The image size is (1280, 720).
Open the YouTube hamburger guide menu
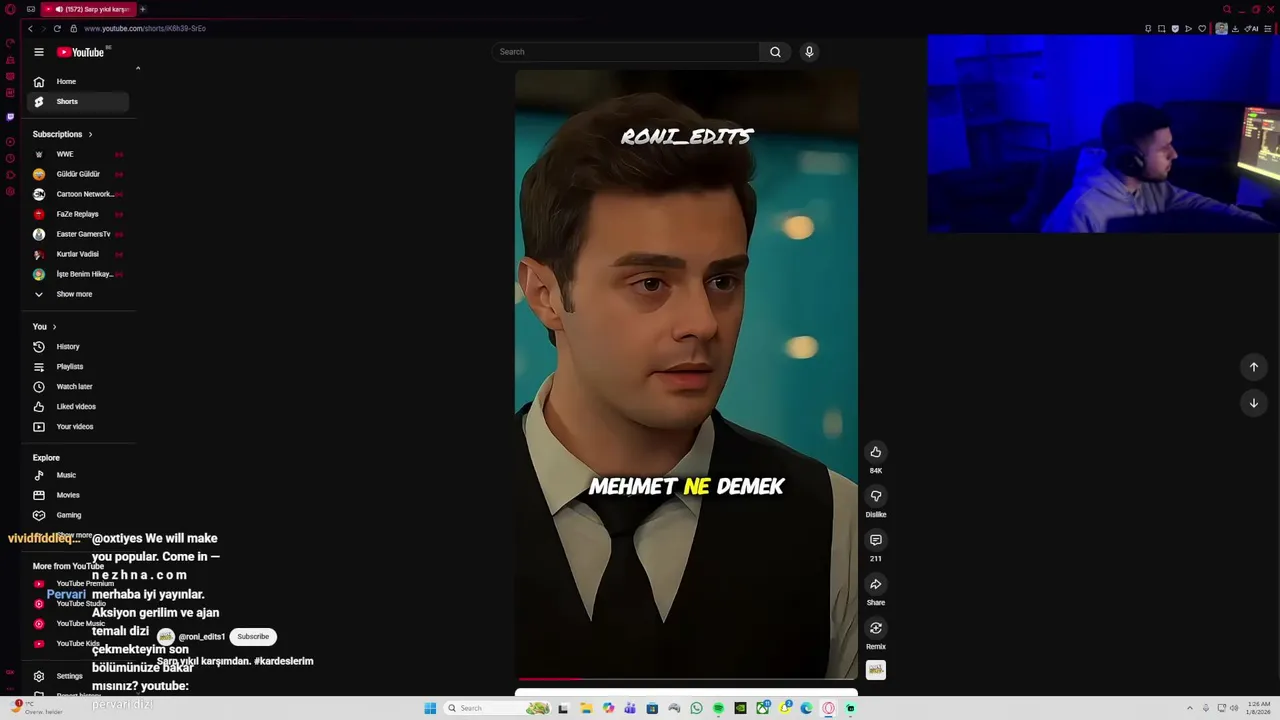[x=39, y=52]
